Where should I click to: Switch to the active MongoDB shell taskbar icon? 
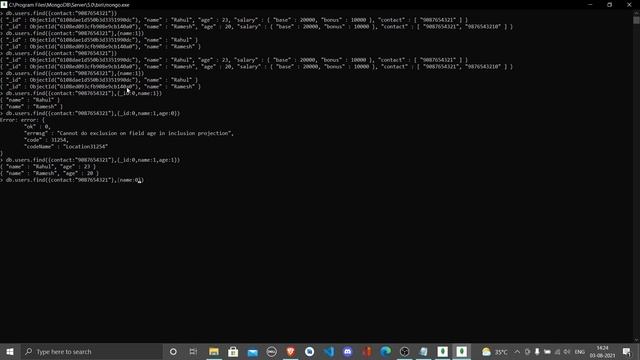click(x=462, y=351)
